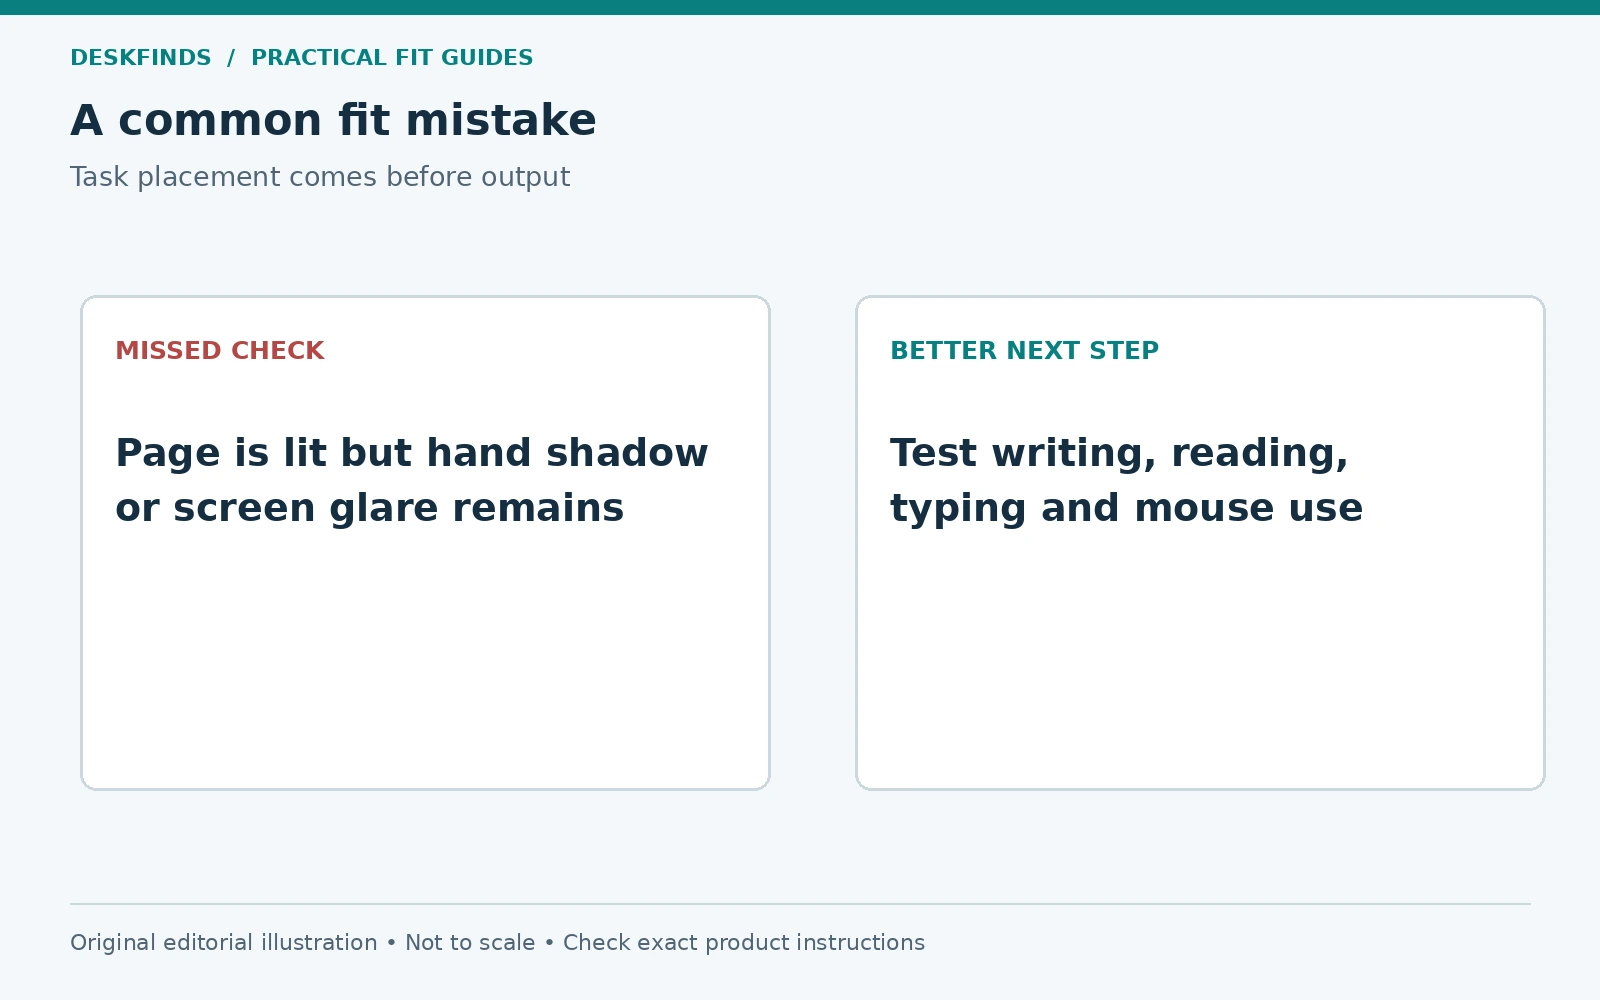Click the footer note 'Original editorial illustration'

click(224, 943)
